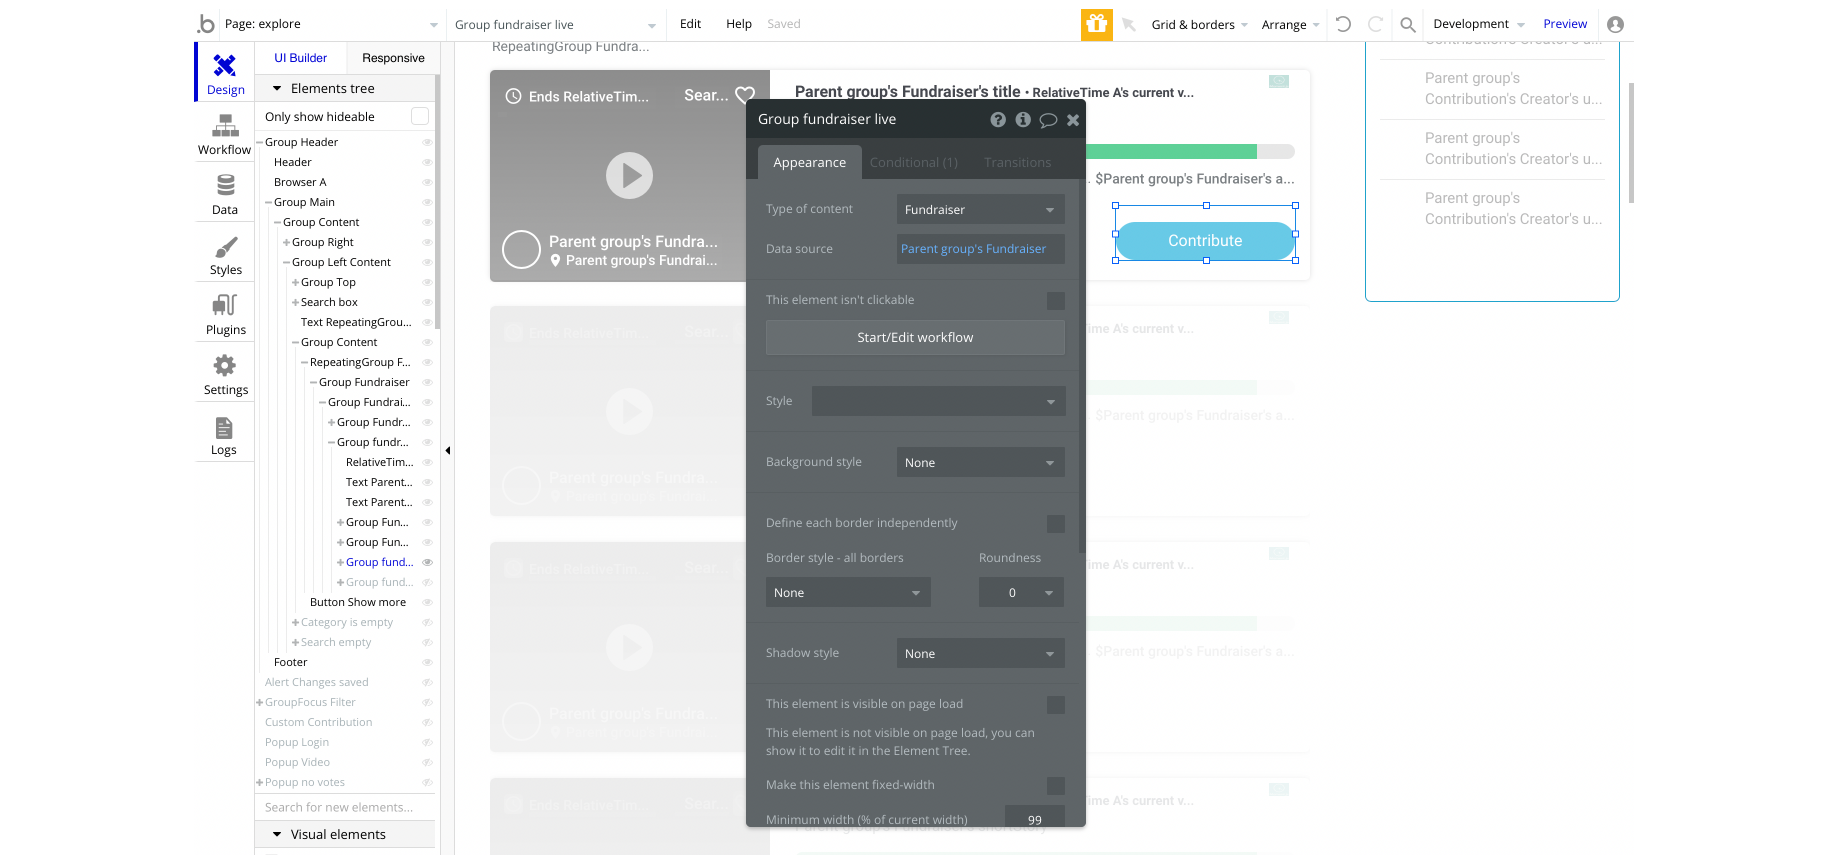Image resolution: width=1830 pixels, height=864 pixels.
Task: Collapse the Visual elements section
Action: click(x=277, y=834)
